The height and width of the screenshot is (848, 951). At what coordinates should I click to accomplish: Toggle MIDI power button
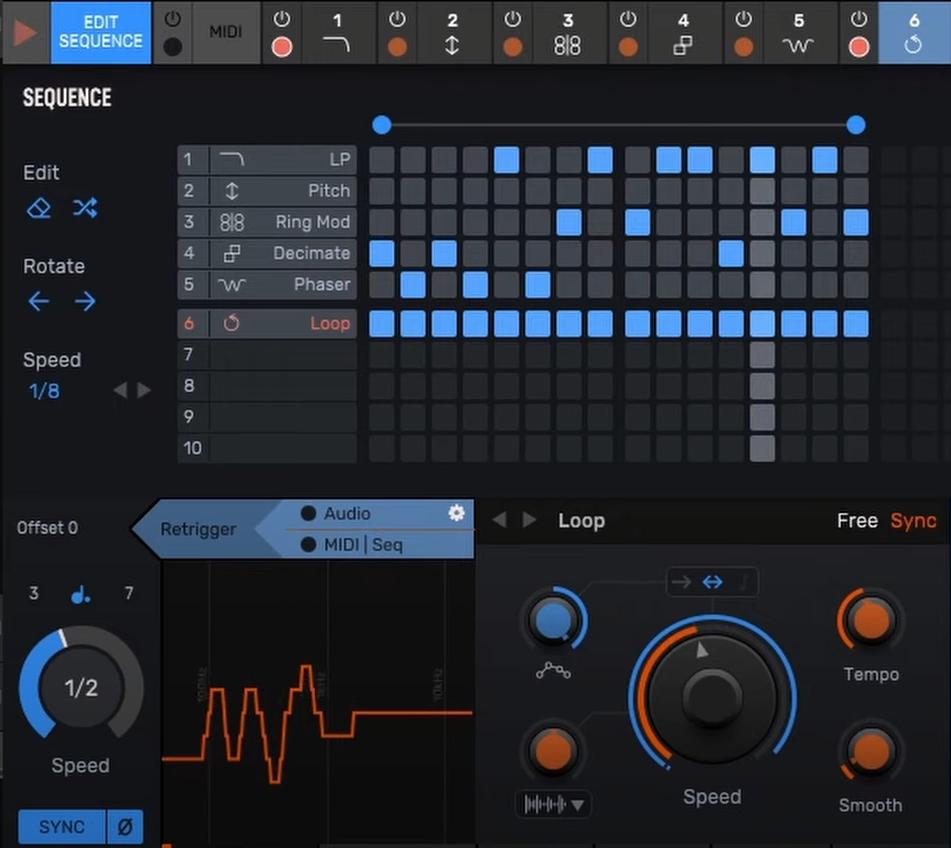(172, 19)
